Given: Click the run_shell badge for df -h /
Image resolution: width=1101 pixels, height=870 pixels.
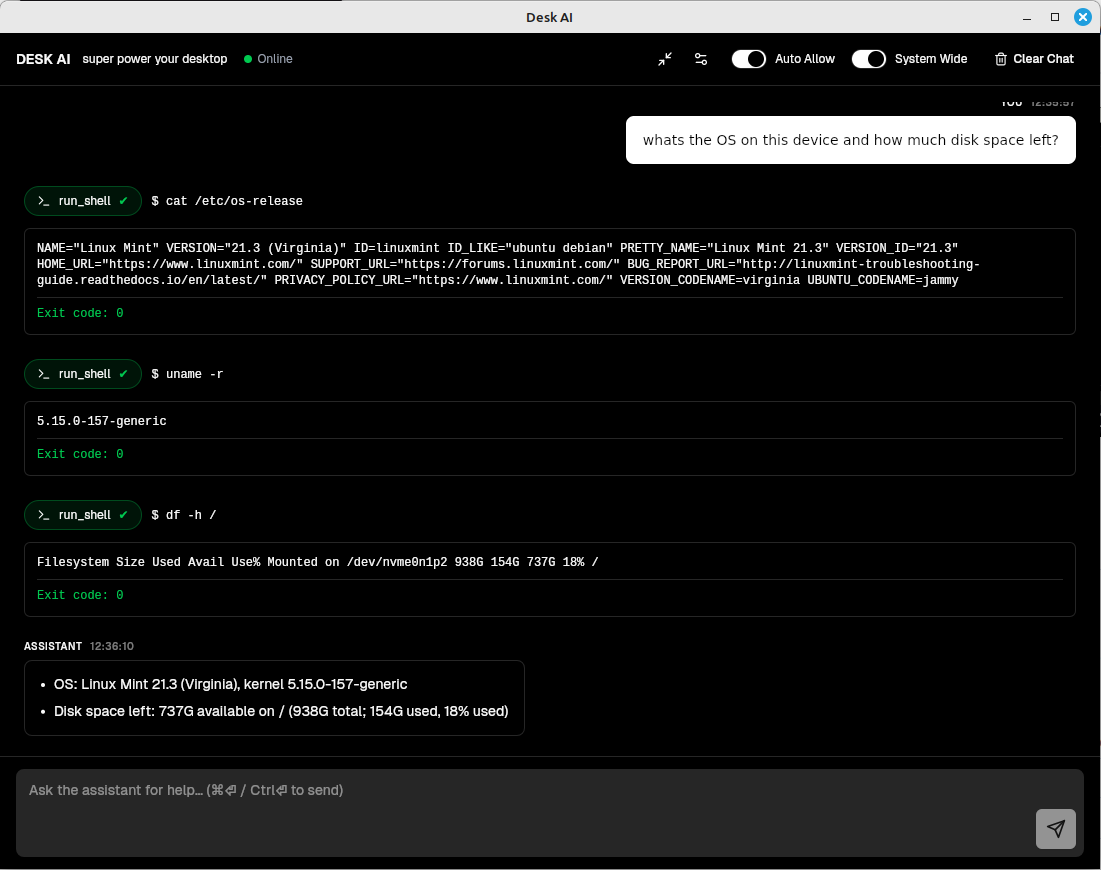Looking at the screenshot, I should tap(83, 515).
